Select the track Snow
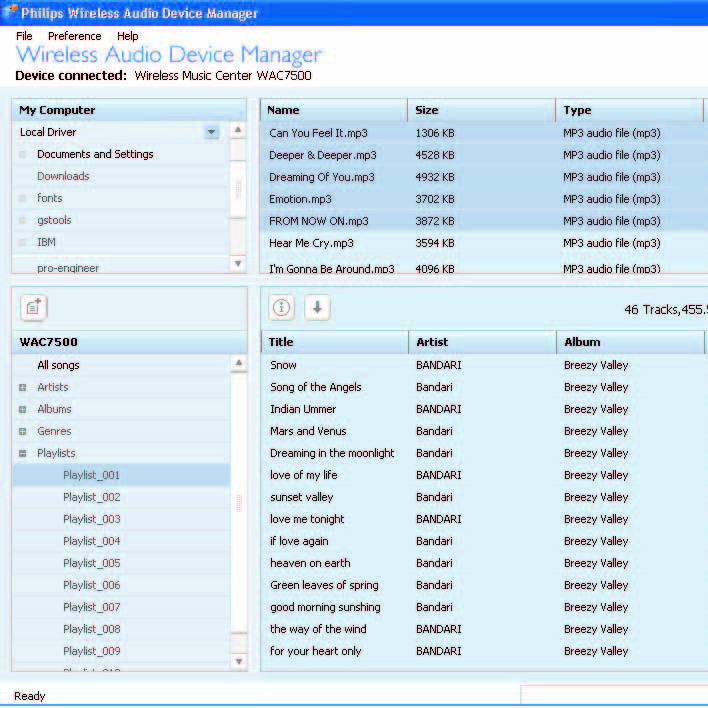This screenshot has width=708, height=708. tap(283, 365)
